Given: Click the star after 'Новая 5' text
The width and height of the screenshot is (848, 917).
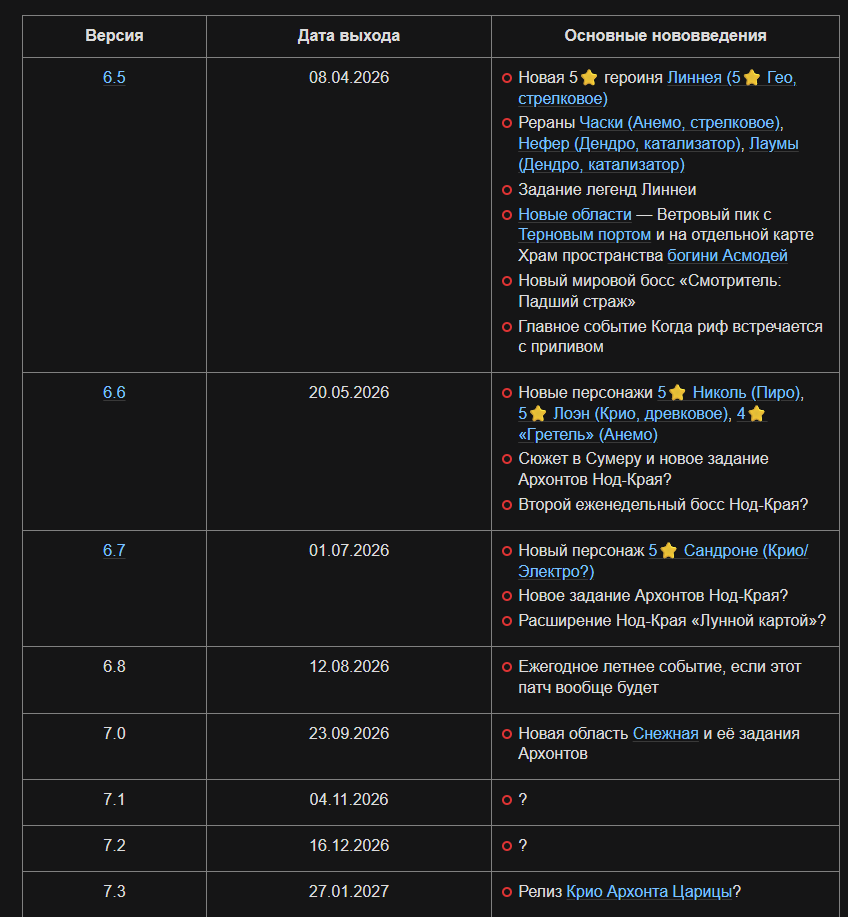Looking at the screenshot, I should pyautogui.click(x=589, y=78).
